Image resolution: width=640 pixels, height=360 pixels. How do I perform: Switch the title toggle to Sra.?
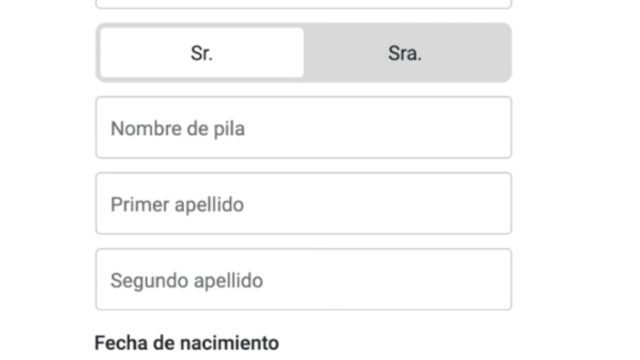(x=405, y=53)
